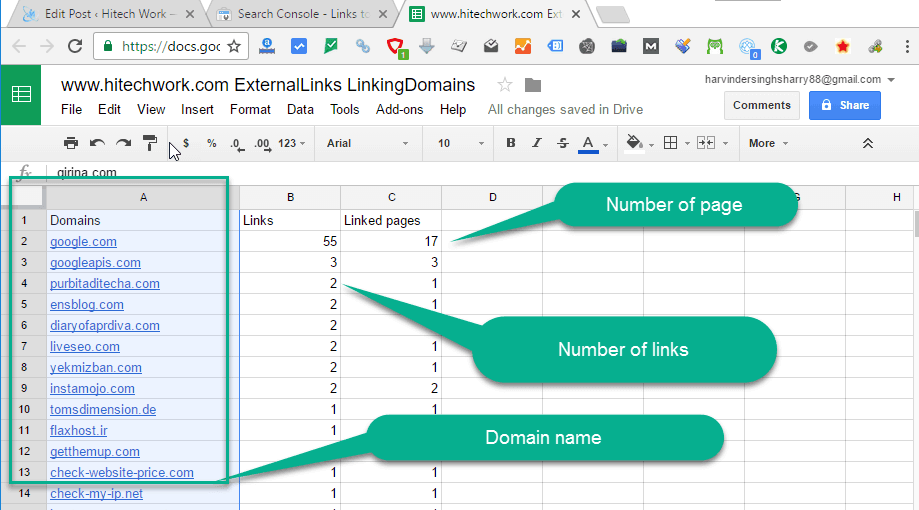Open account dropdown next to email
Image resolution: width=919 pixels, height=510 pixels.
point(891,80)
